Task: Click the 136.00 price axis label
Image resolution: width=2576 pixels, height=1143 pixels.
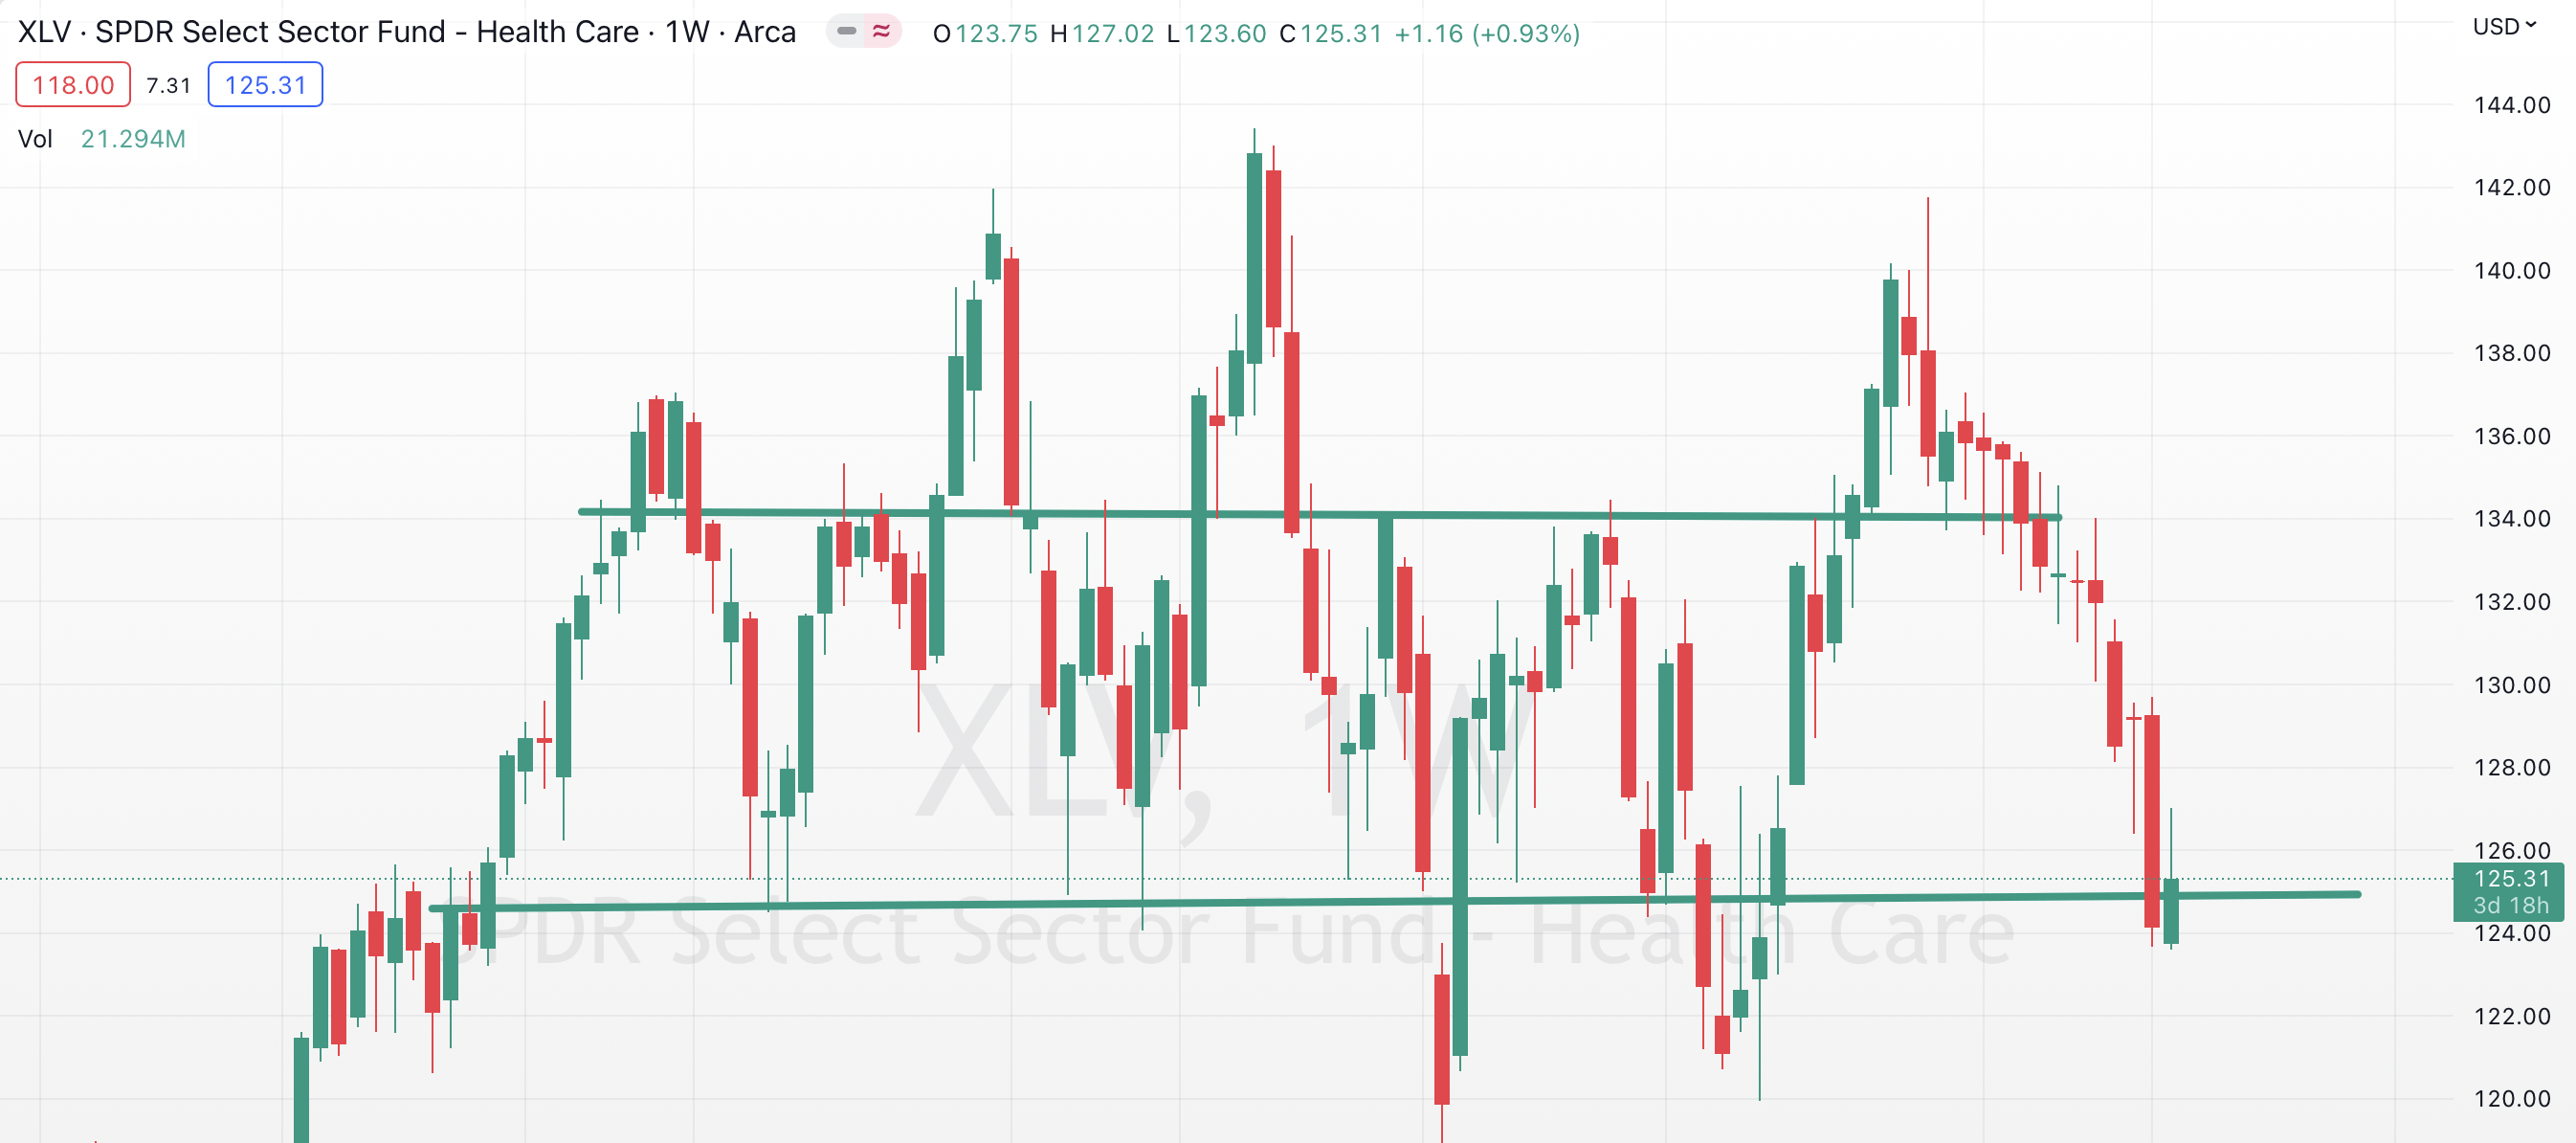Action: pyautogui.click(x=2512, y=436)
